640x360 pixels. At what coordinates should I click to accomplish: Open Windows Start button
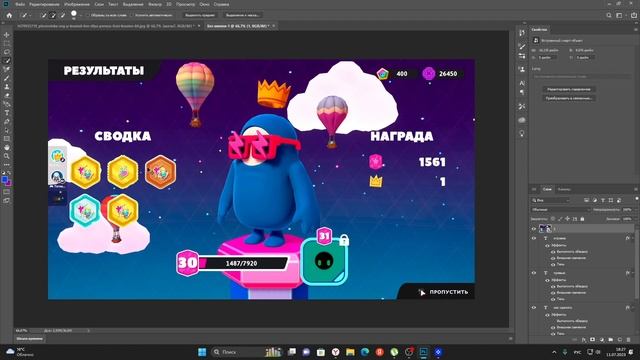(x=202, y=352)
